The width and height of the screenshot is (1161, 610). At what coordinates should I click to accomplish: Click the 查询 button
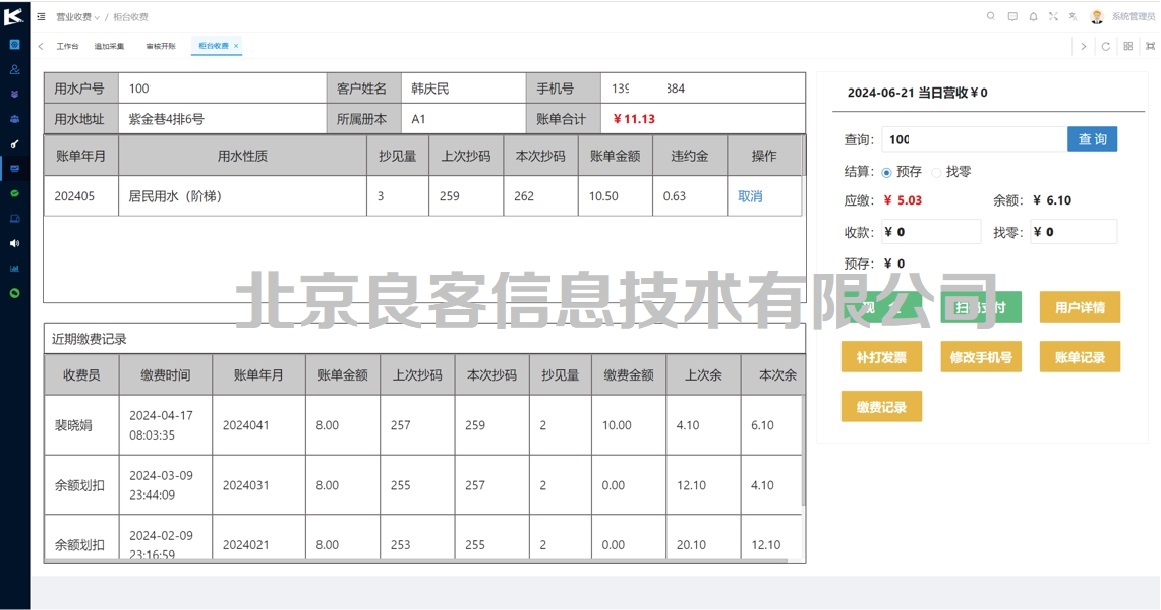pyautogui.click(x=1092, y=139)
